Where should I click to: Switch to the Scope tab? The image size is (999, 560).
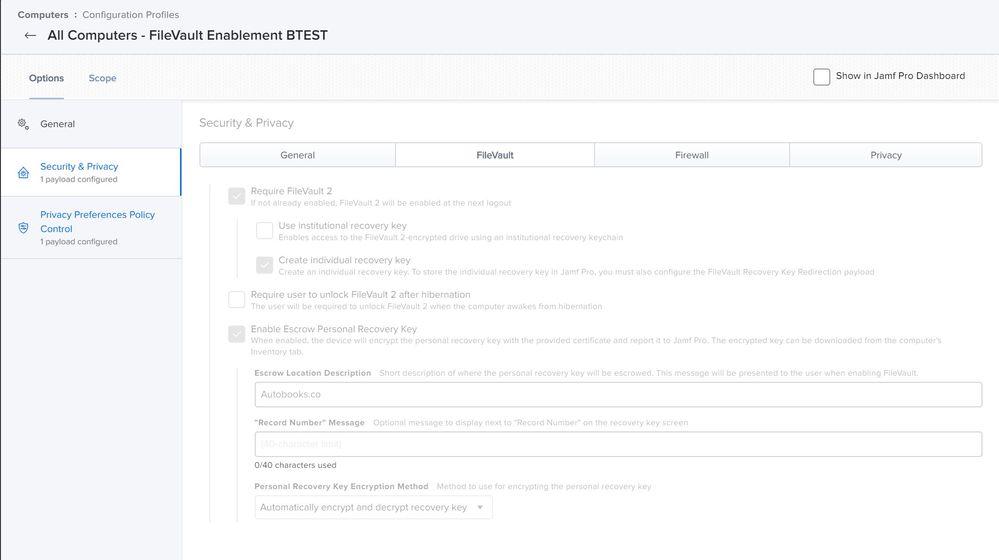point(103,78)
